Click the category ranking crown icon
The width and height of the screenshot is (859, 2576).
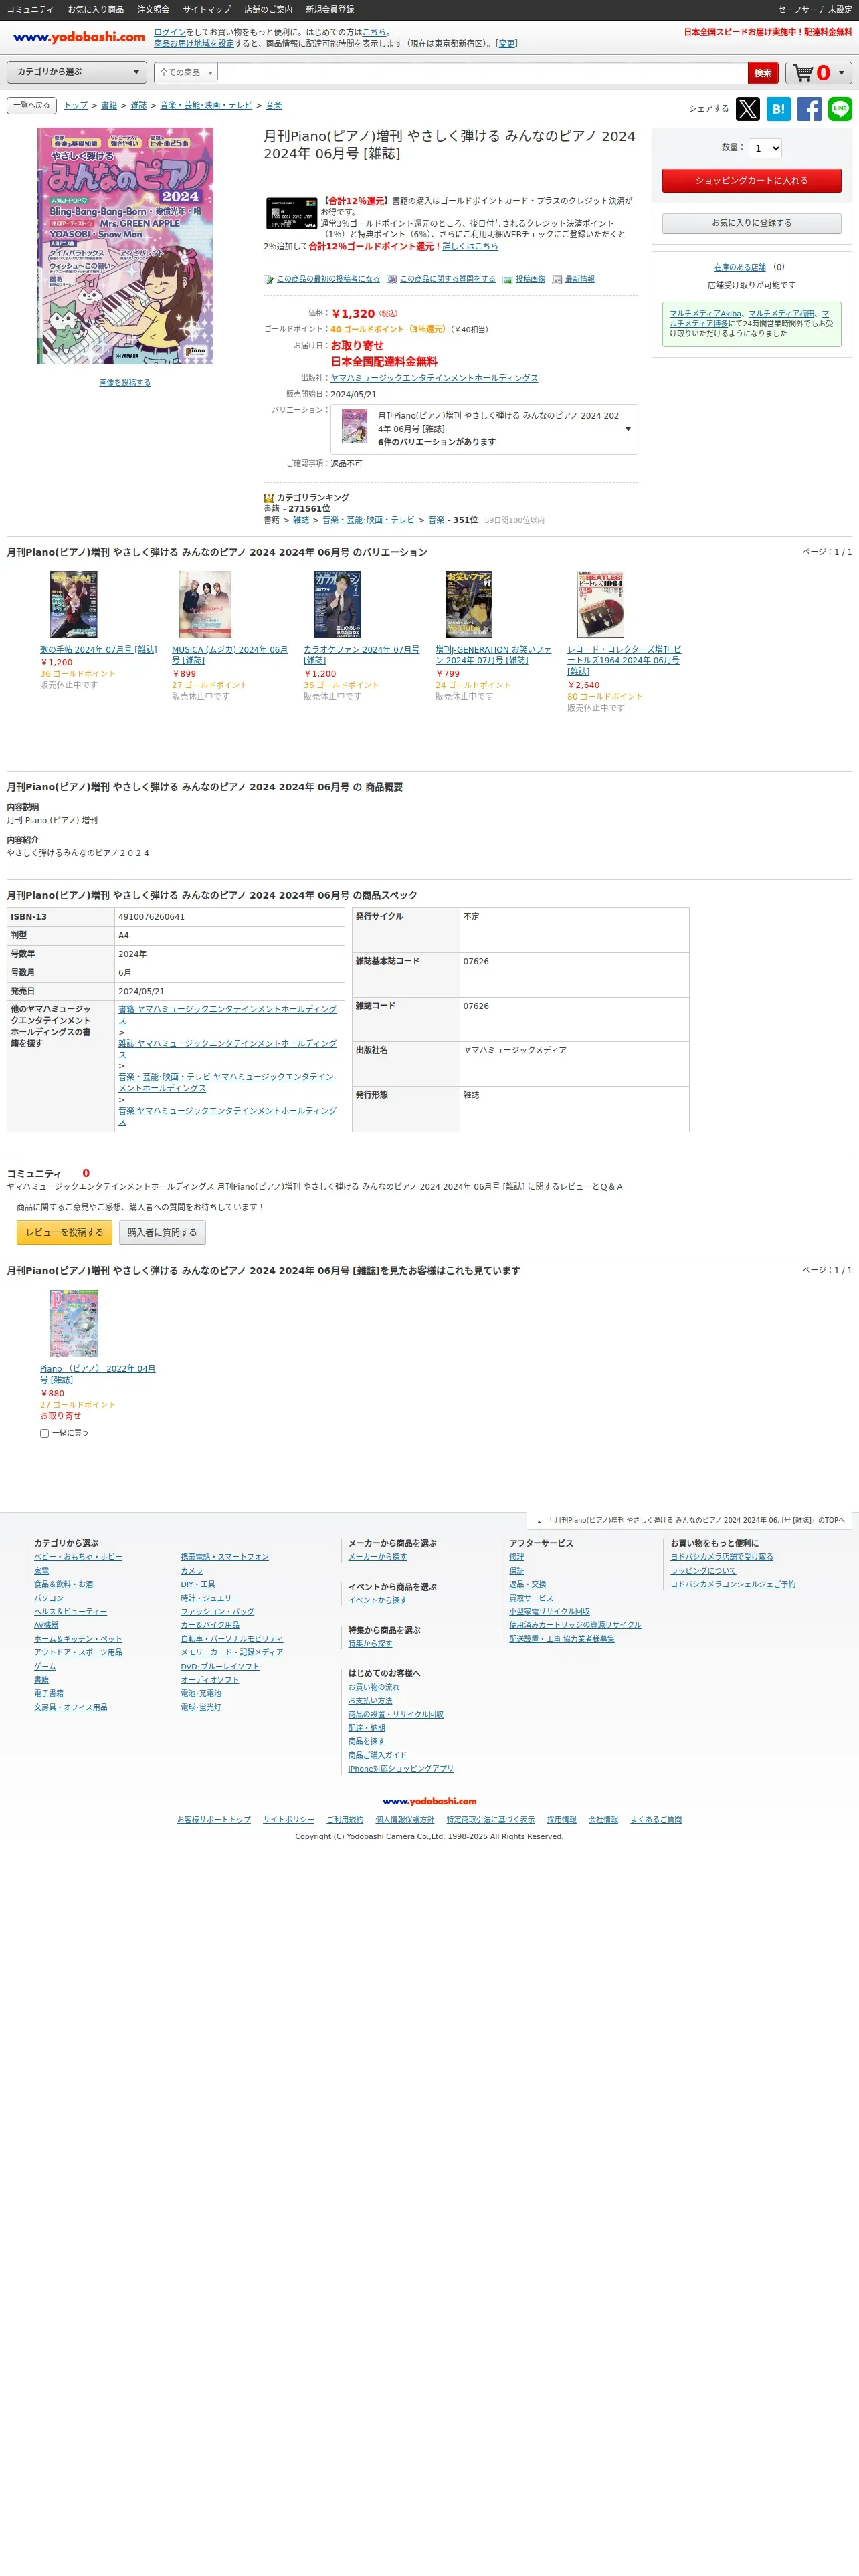268,497
